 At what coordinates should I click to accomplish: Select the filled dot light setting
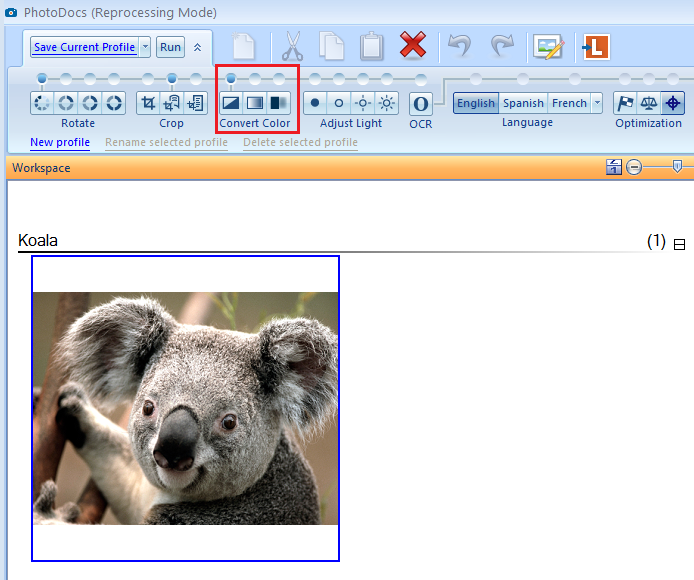point(315,103)
